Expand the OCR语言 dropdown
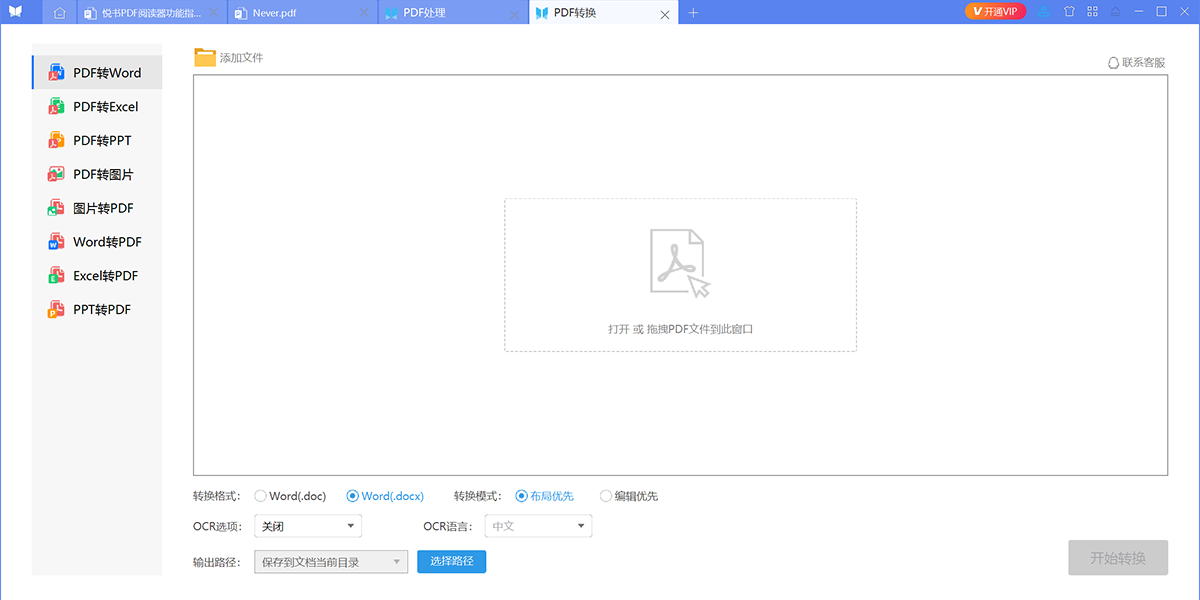The height and width of the screenshot is (600, 1200). click(538, 525)
